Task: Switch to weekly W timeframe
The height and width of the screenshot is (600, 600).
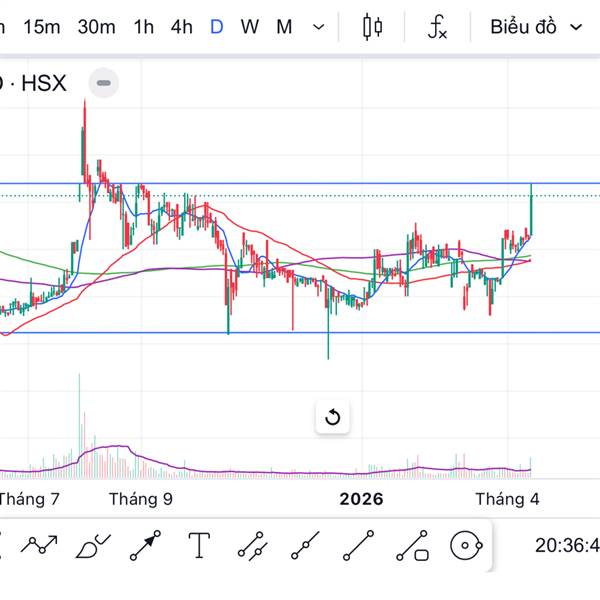Action: pyautogui.click(x=250, y=27)
